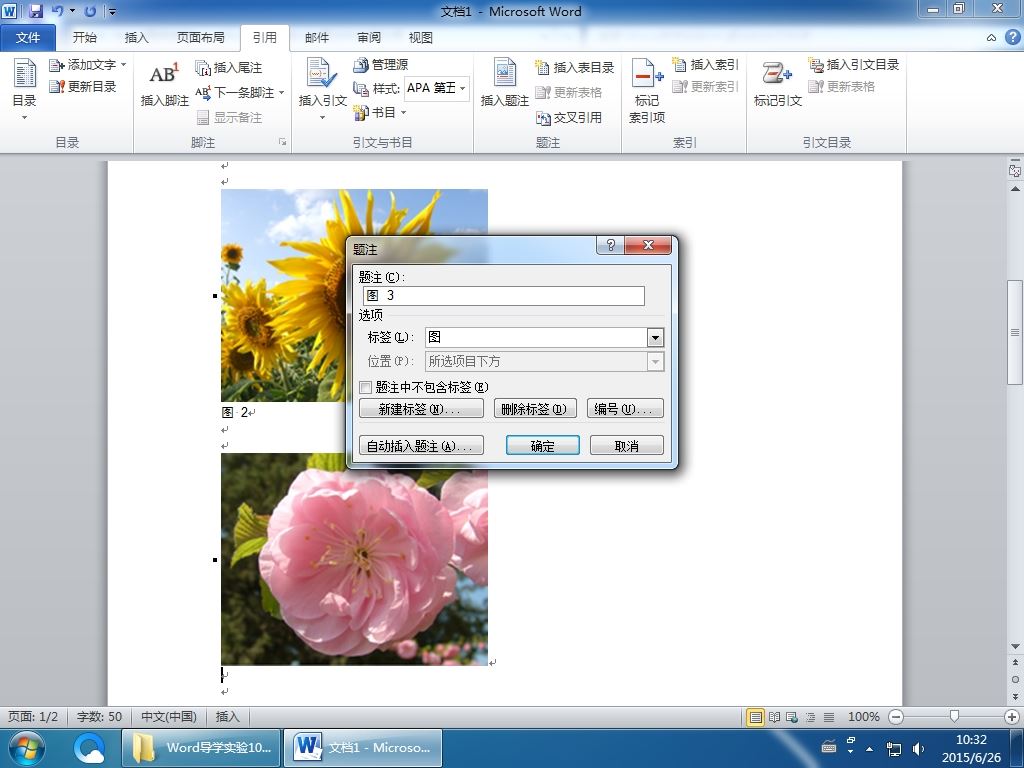Select the pink flower picture in the document
This screenshot has width=1024, height=768.
(355, 560)
